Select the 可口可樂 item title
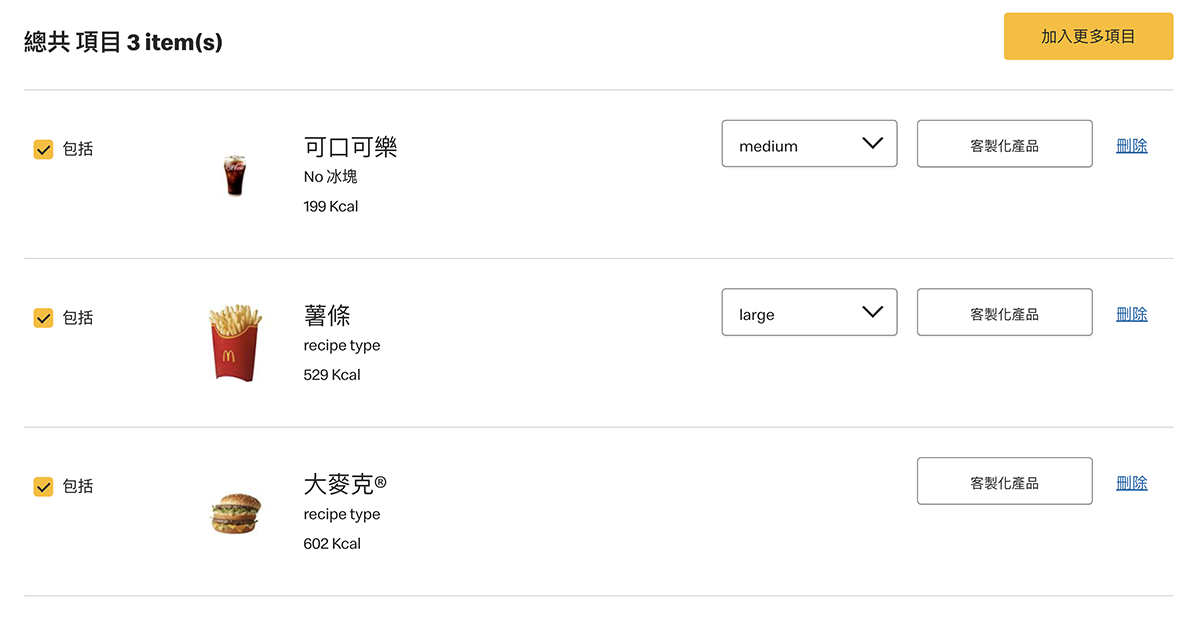This screenshot has width=1200, height=630. (x=351, y=147)
